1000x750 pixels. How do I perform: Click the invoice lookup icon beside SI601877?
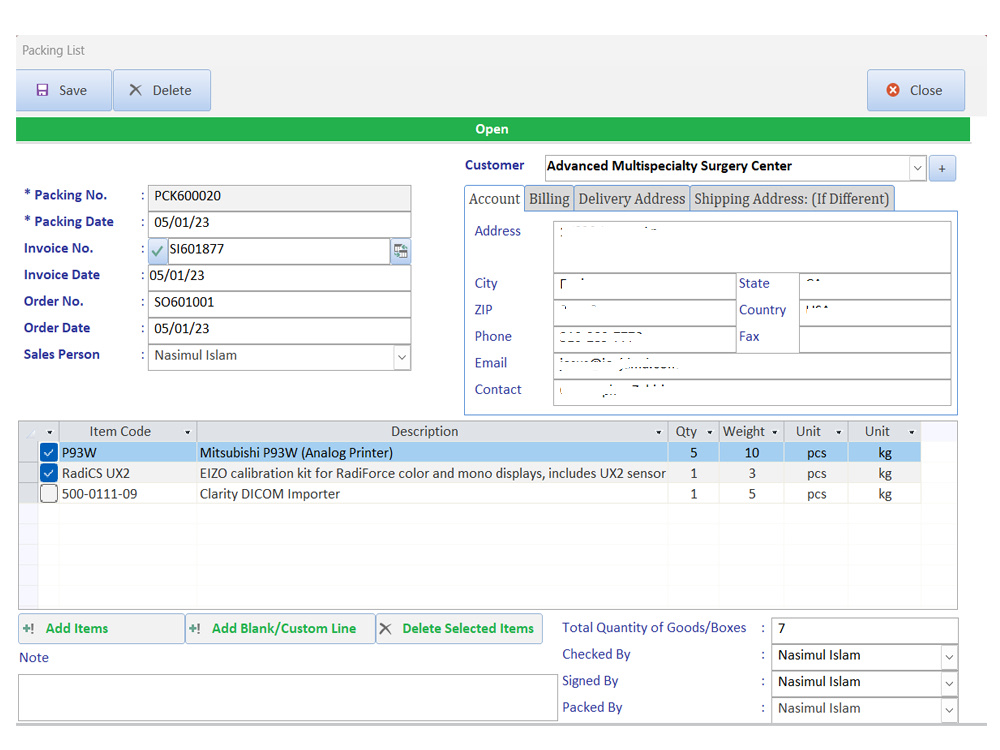click(401, 251)
